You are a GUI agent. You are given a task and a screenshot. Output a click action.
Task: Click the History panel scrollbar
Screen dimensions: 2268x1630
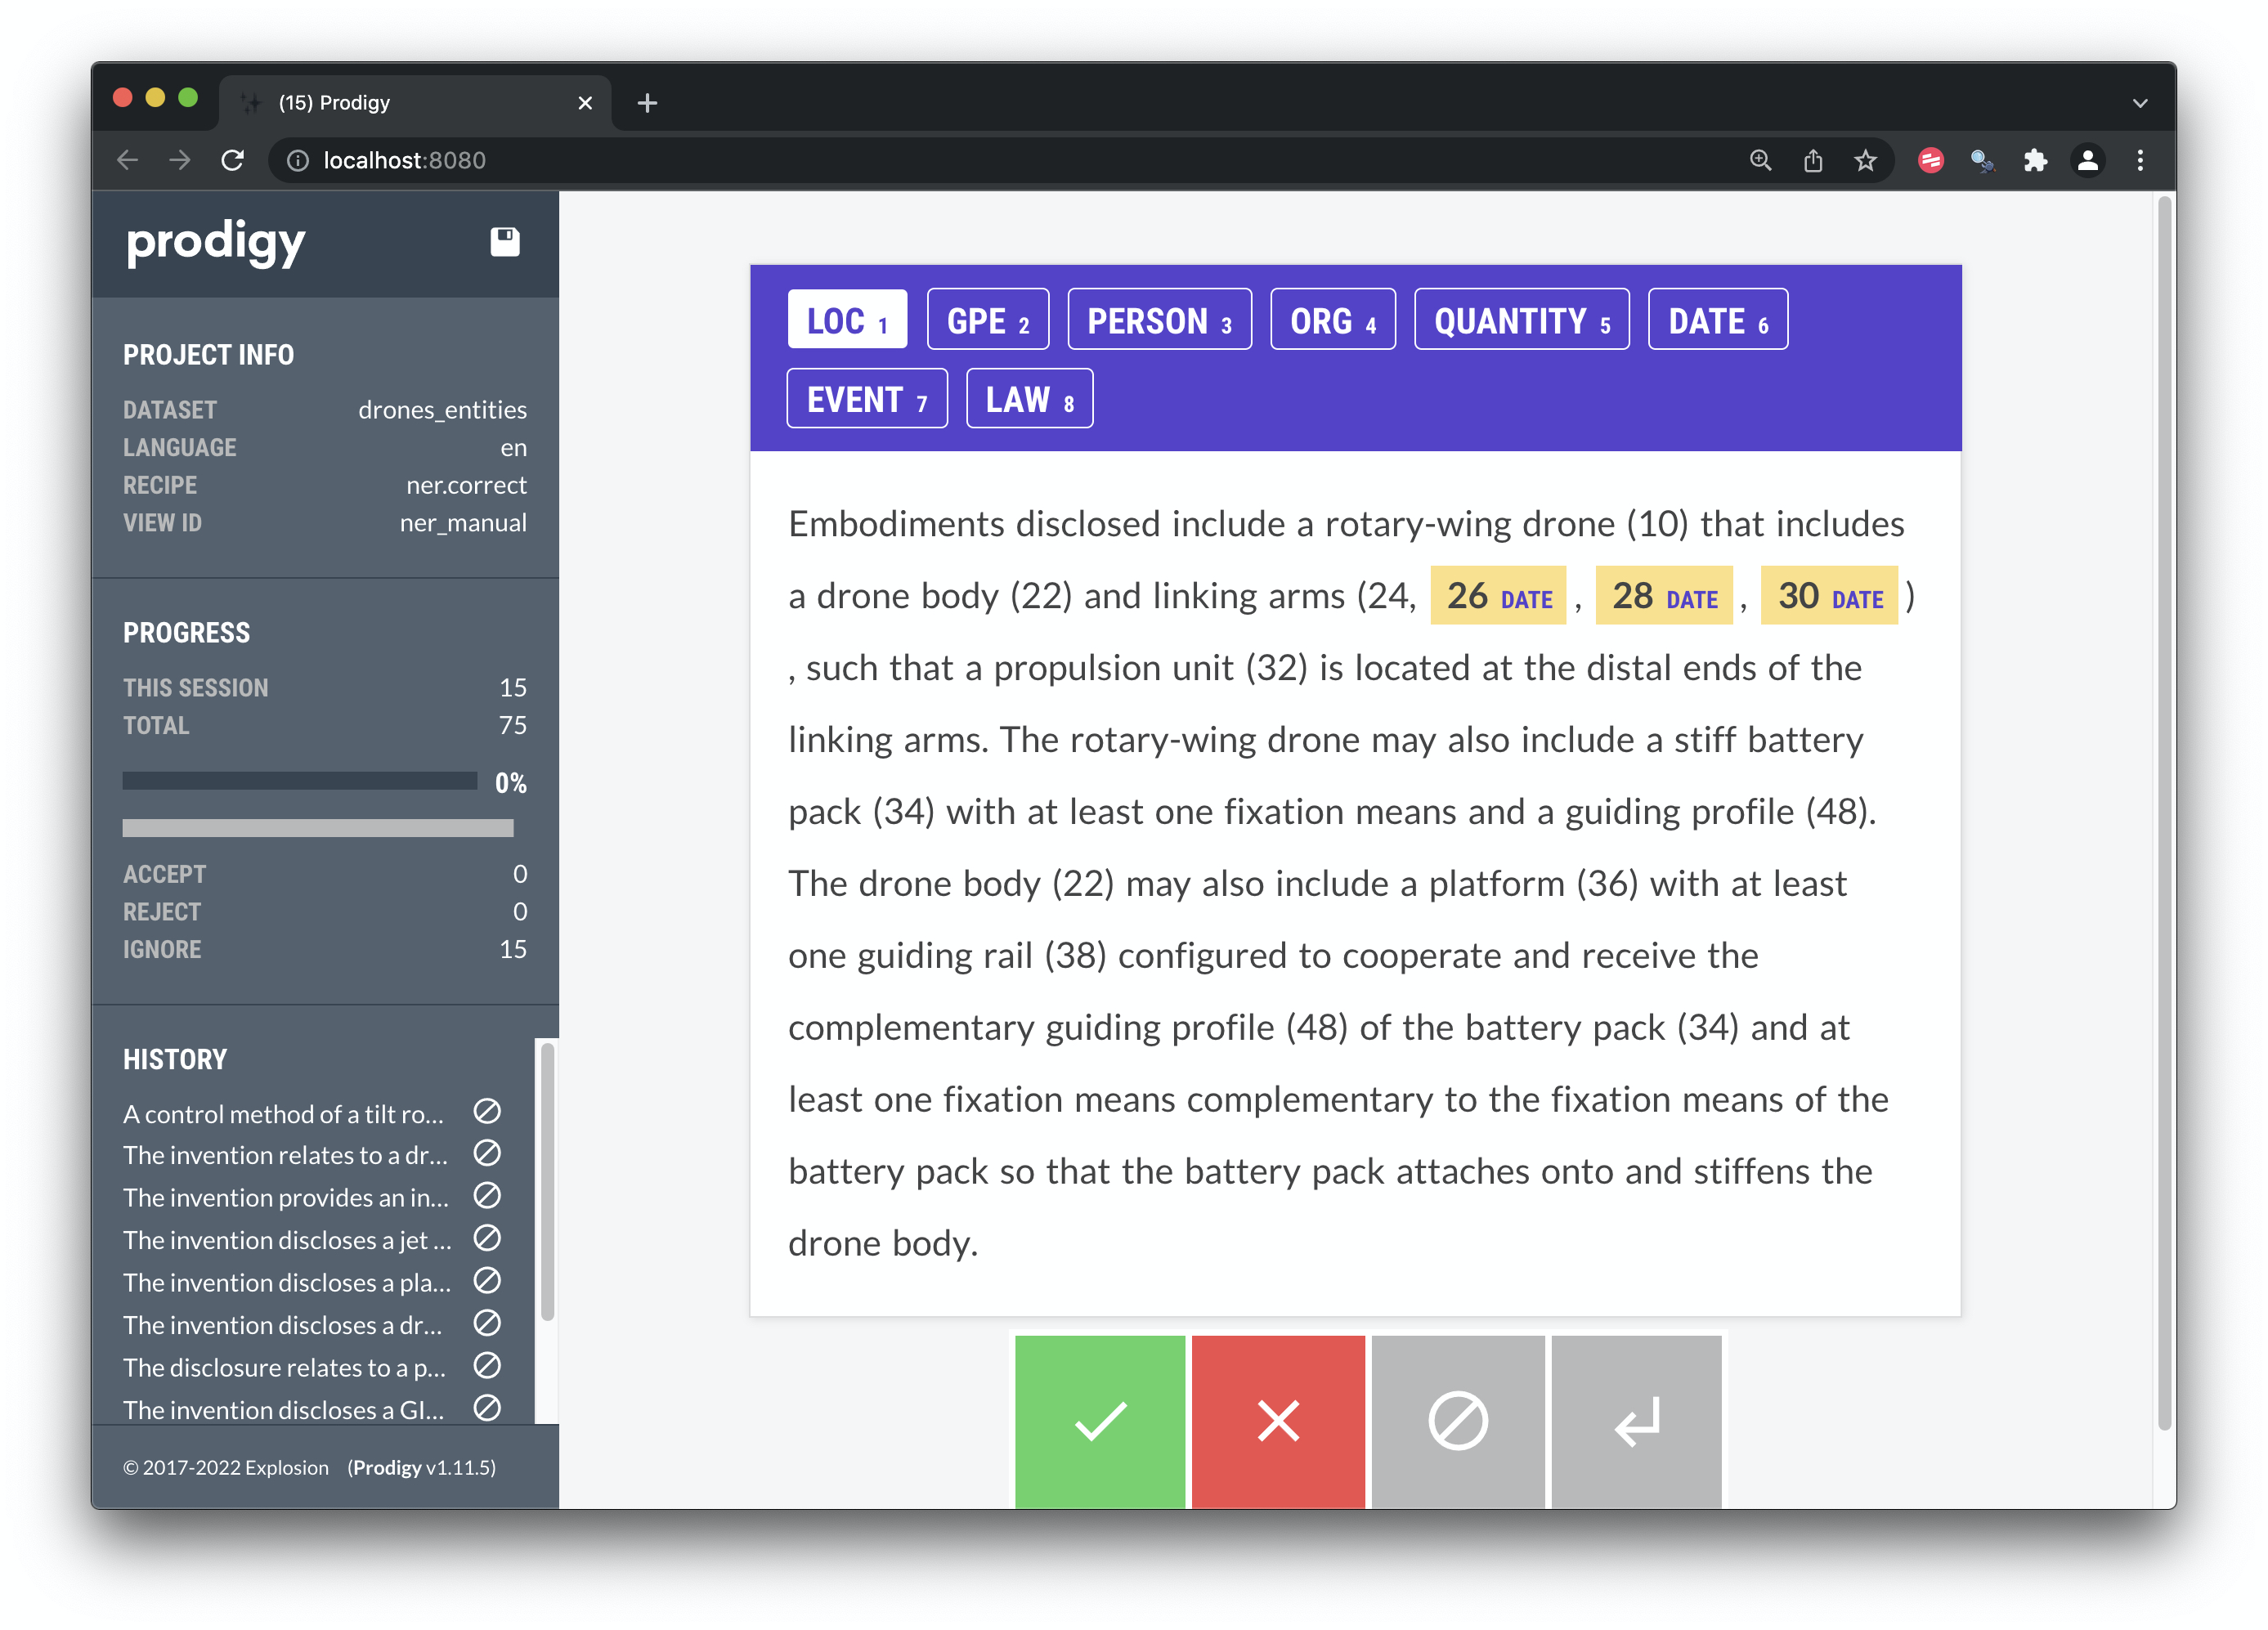click(x=547, y=1183)
